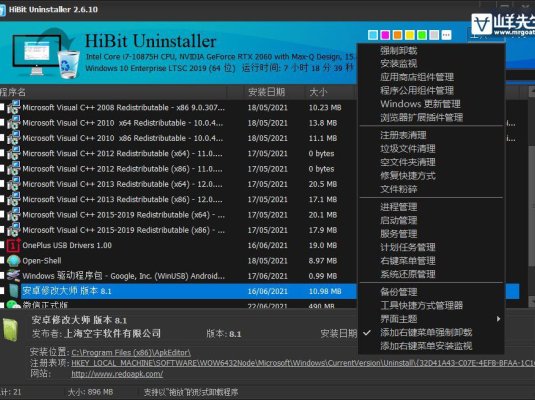Viewport: 535px width, 400px height.
Task: Select the magenta theme color swatch
Action: click(385, 35)
